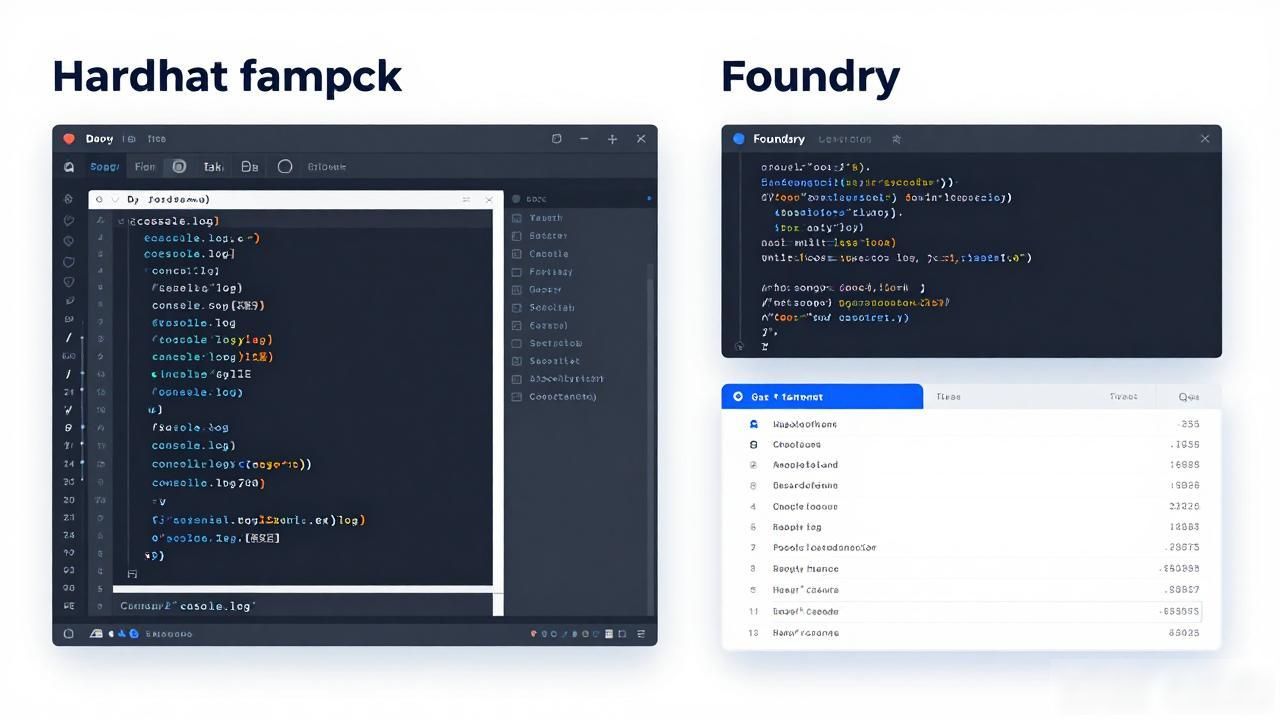Select the gas table row numbered 13

(x=972, y=633)
